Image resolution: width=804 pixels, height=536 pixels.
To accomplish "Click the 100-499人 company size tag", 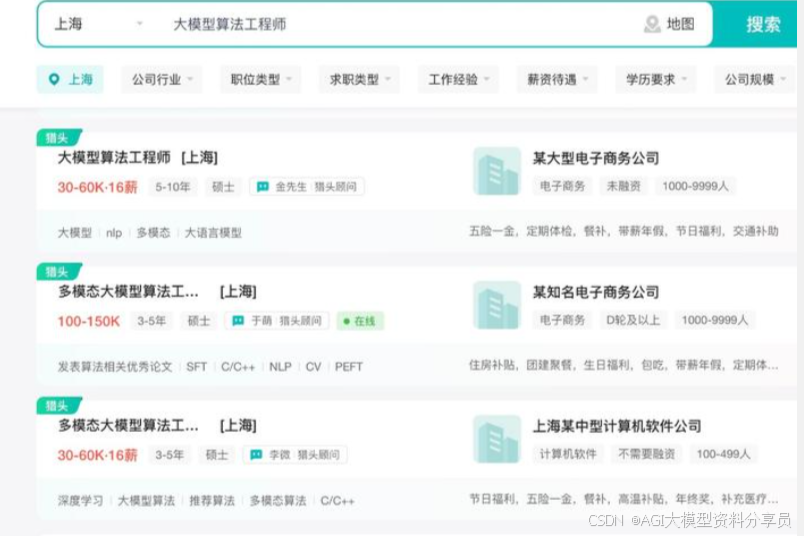I will point(723,454).
